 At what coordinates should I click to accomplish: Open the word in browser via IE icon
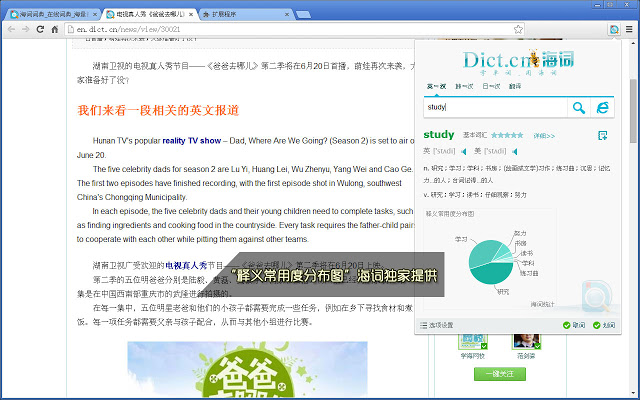pos(602,108)
